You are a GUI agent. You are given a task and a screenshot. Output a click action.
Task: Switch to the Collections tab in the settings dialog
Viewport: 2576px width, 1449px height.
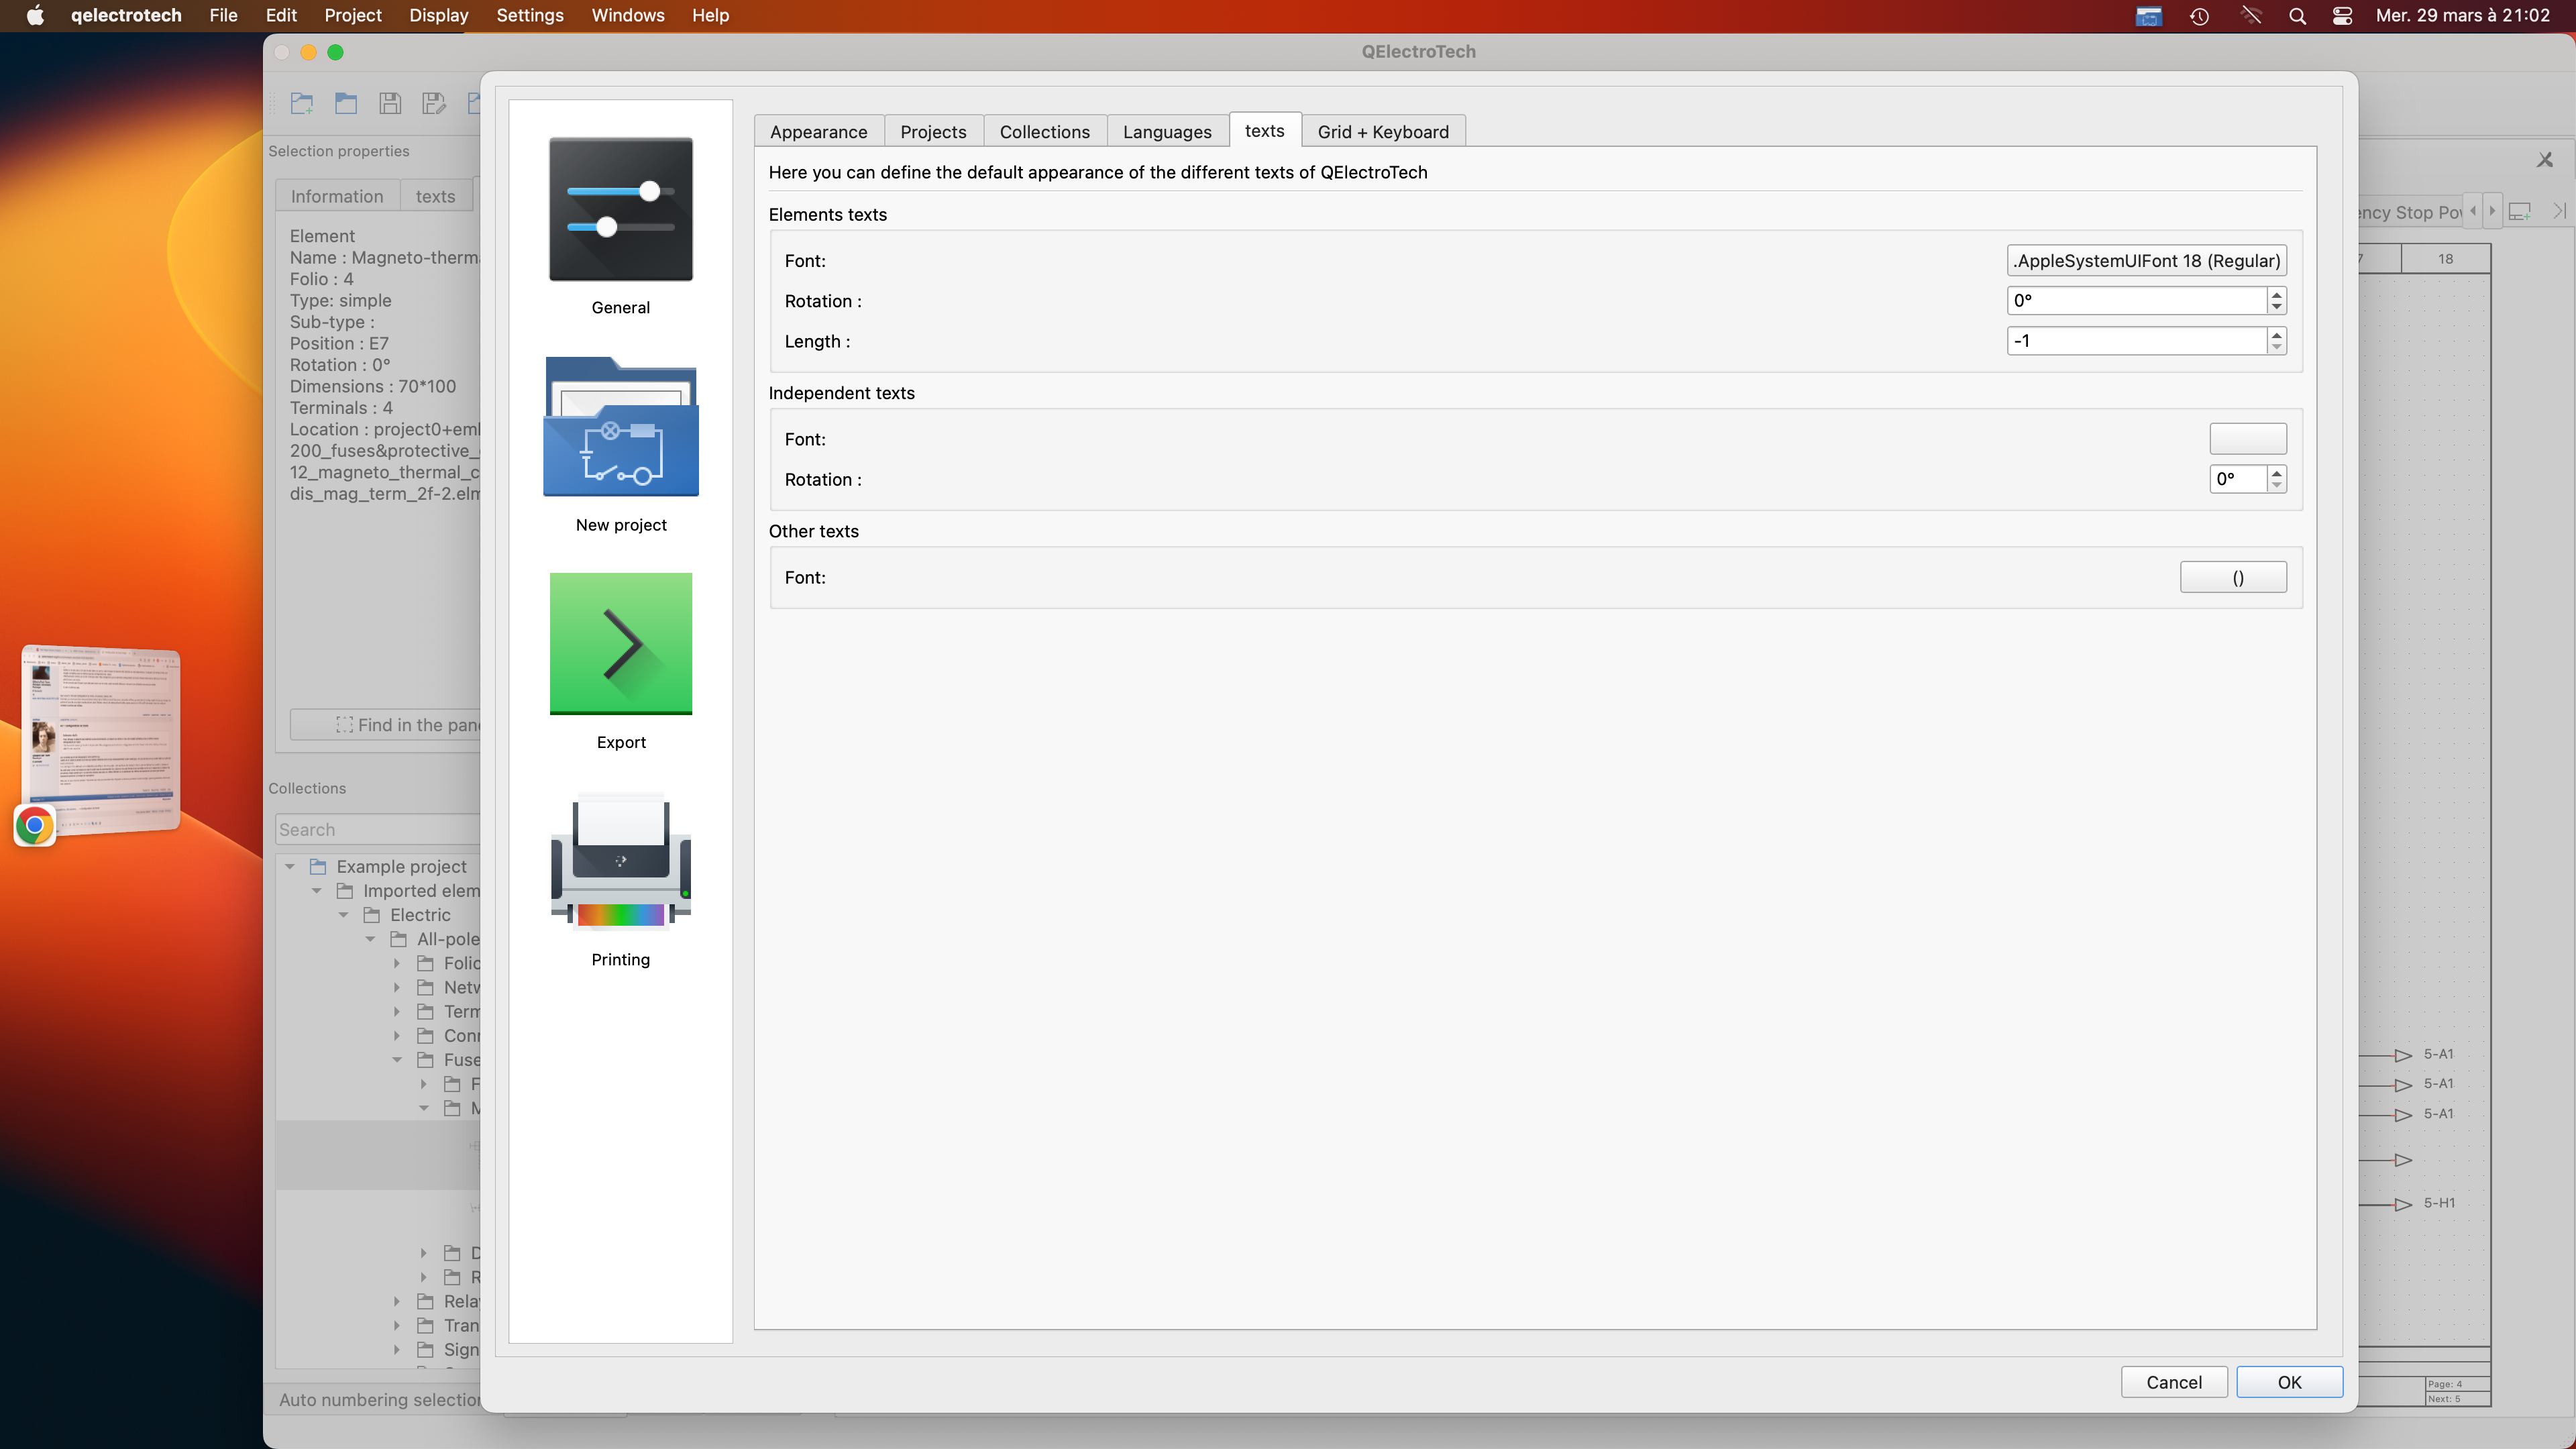click(x=1044, y=132)
